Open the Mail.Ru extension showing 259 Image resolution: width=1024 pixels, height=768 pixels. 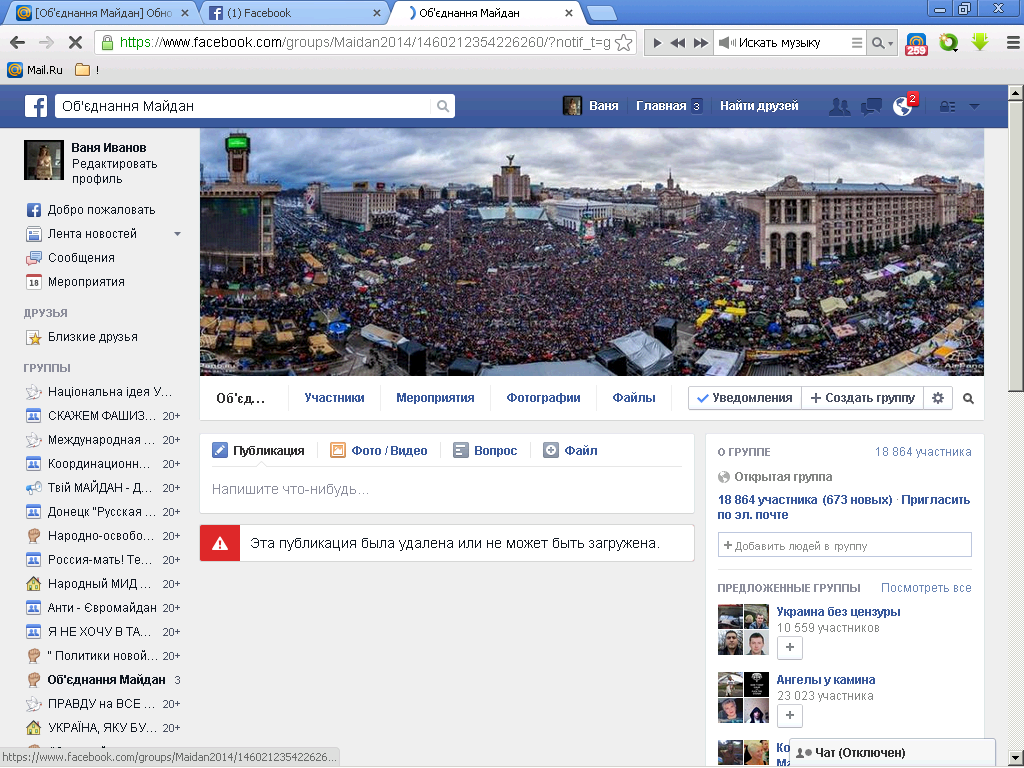[x=916, y=44]
